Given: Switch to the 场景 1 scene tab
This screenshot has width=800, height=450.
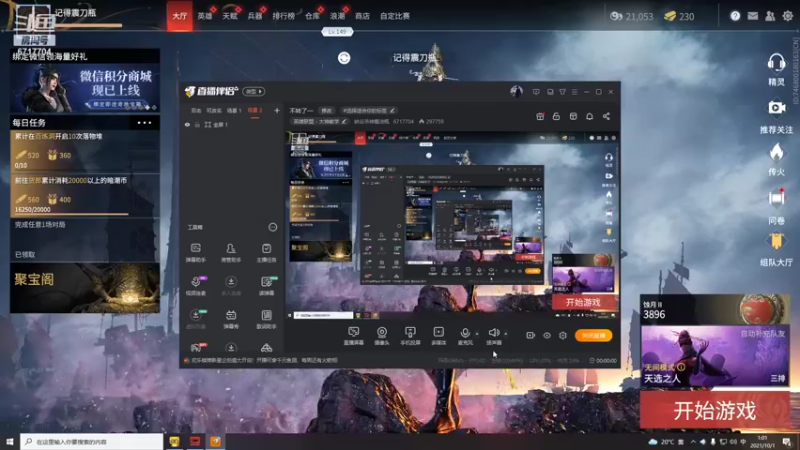Looking at the screenshot, I should (x=234, y=110).
